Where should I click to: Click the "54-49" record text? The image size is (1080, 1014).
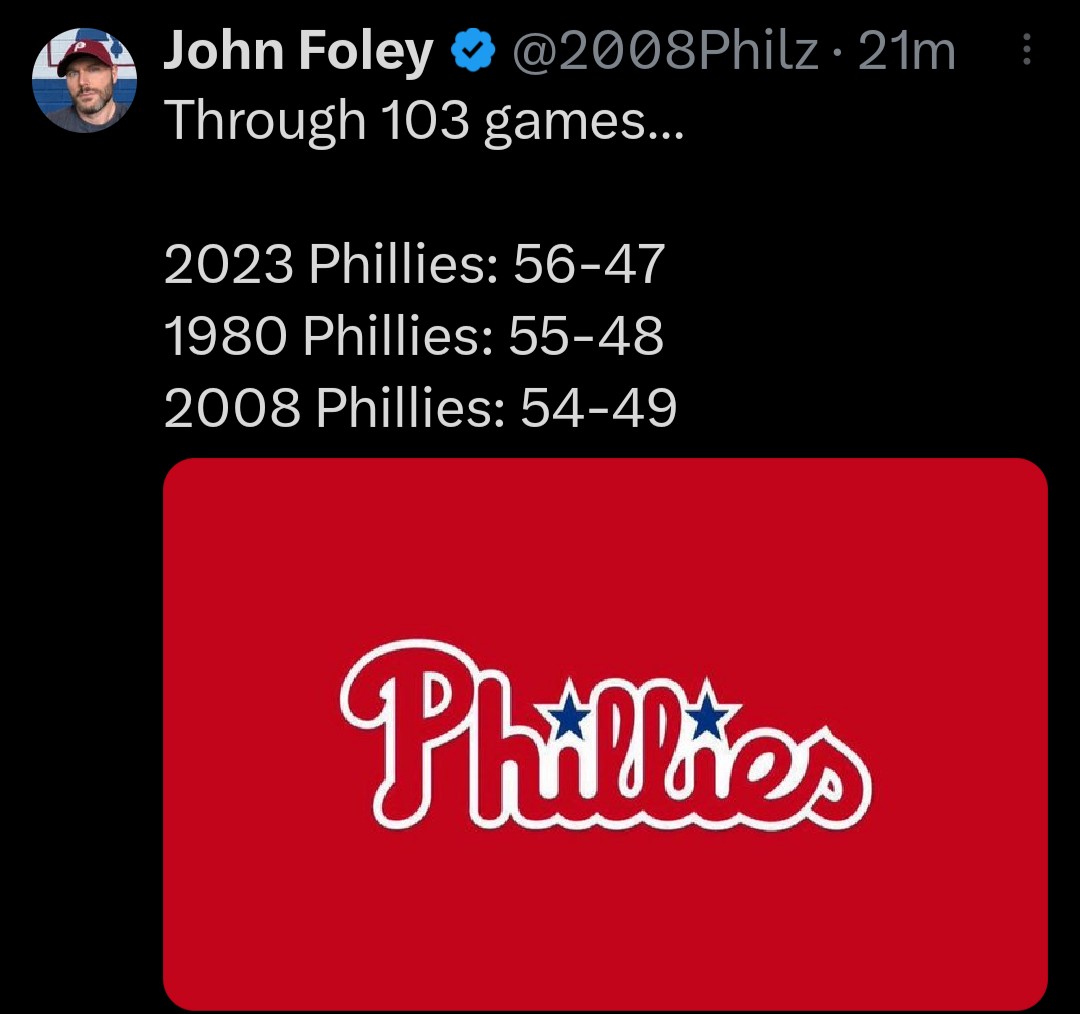[x=598, y=408]
